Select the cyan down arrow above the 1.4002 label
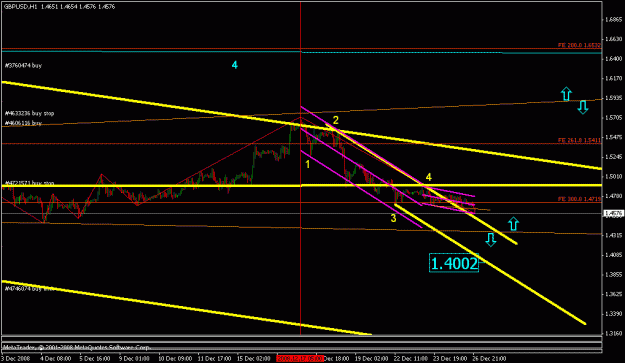 [491, 239]
